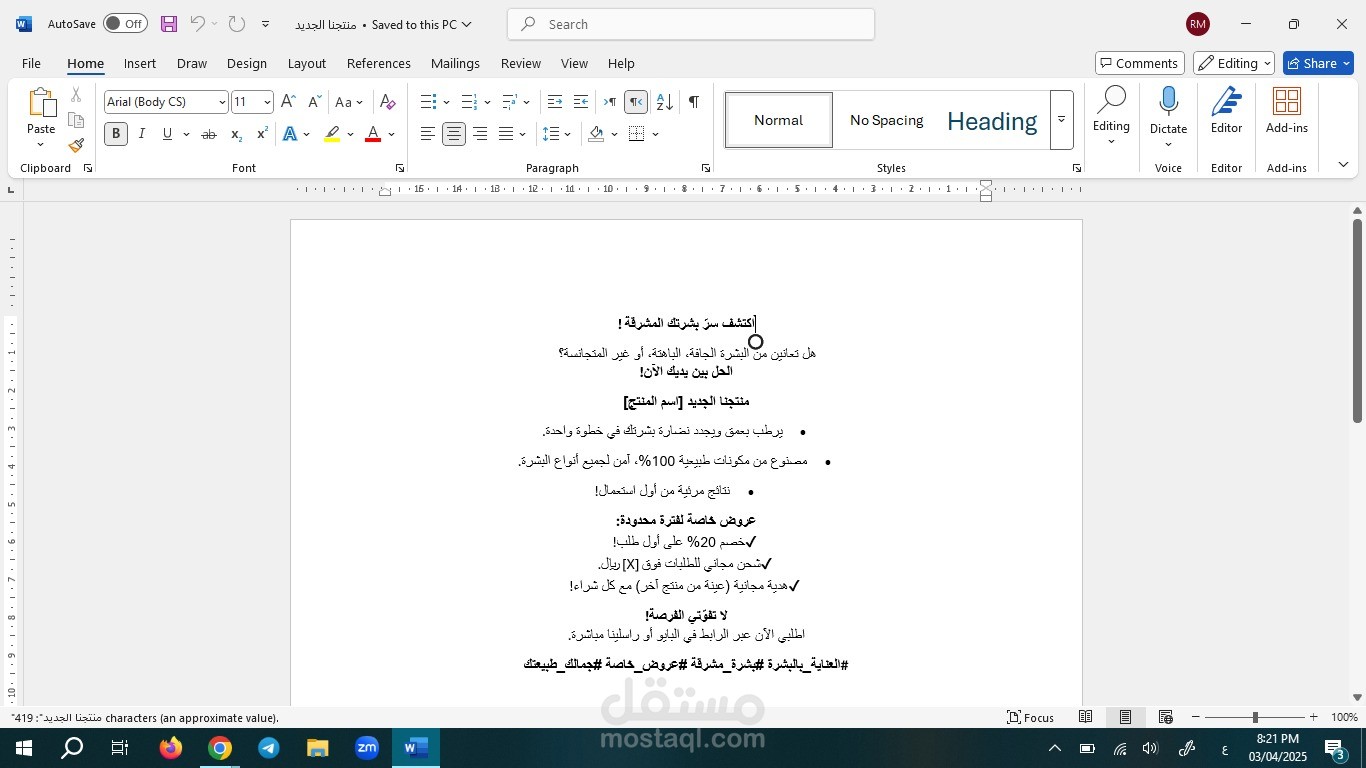Image resolution: width=1366 pixels, height=768 pixels.
Task: Click the Format Painter brush icon
Action: click(x=76, y=145)
